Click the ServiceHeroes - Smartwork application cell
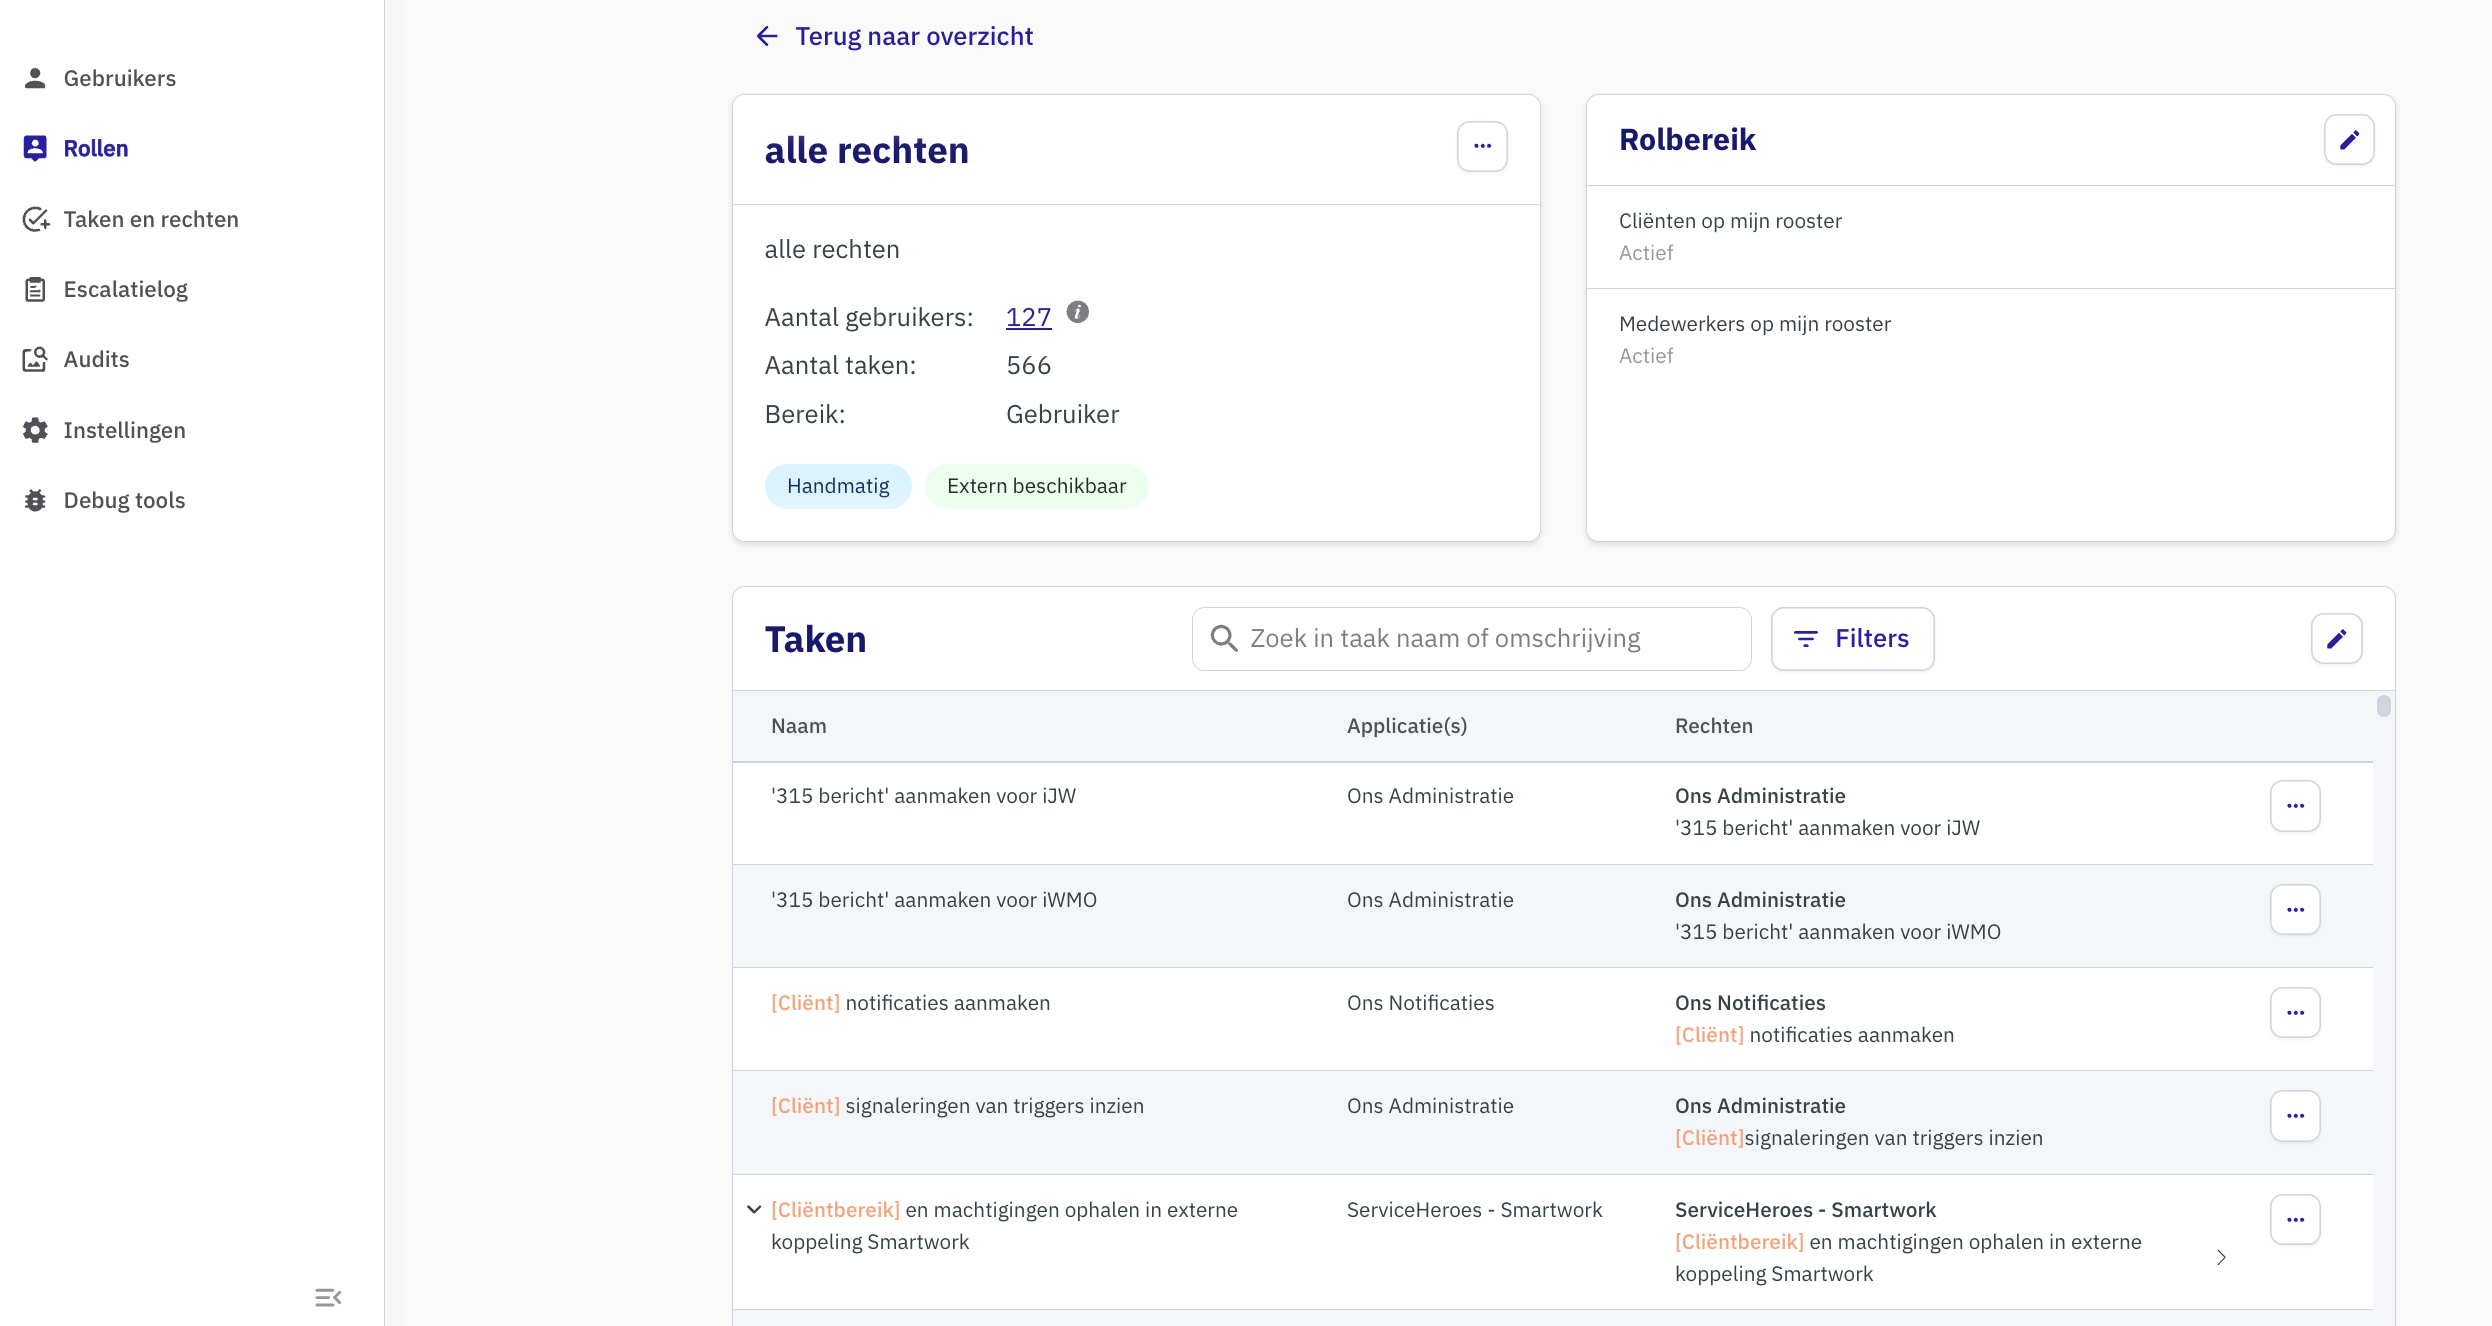The width and height of the screenshot is (2492, 1326). click(1474, 1210)
